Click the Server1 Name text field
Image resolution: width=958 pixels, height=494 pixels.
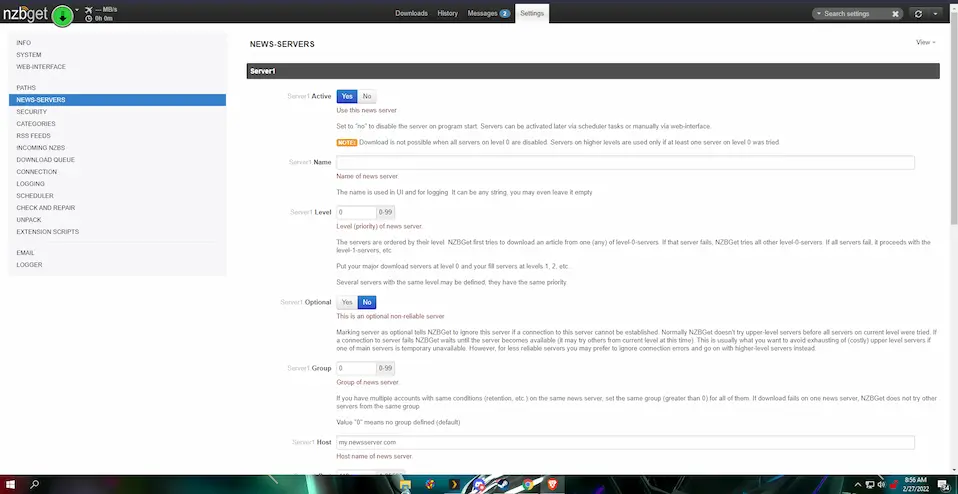tap(625, 162)
